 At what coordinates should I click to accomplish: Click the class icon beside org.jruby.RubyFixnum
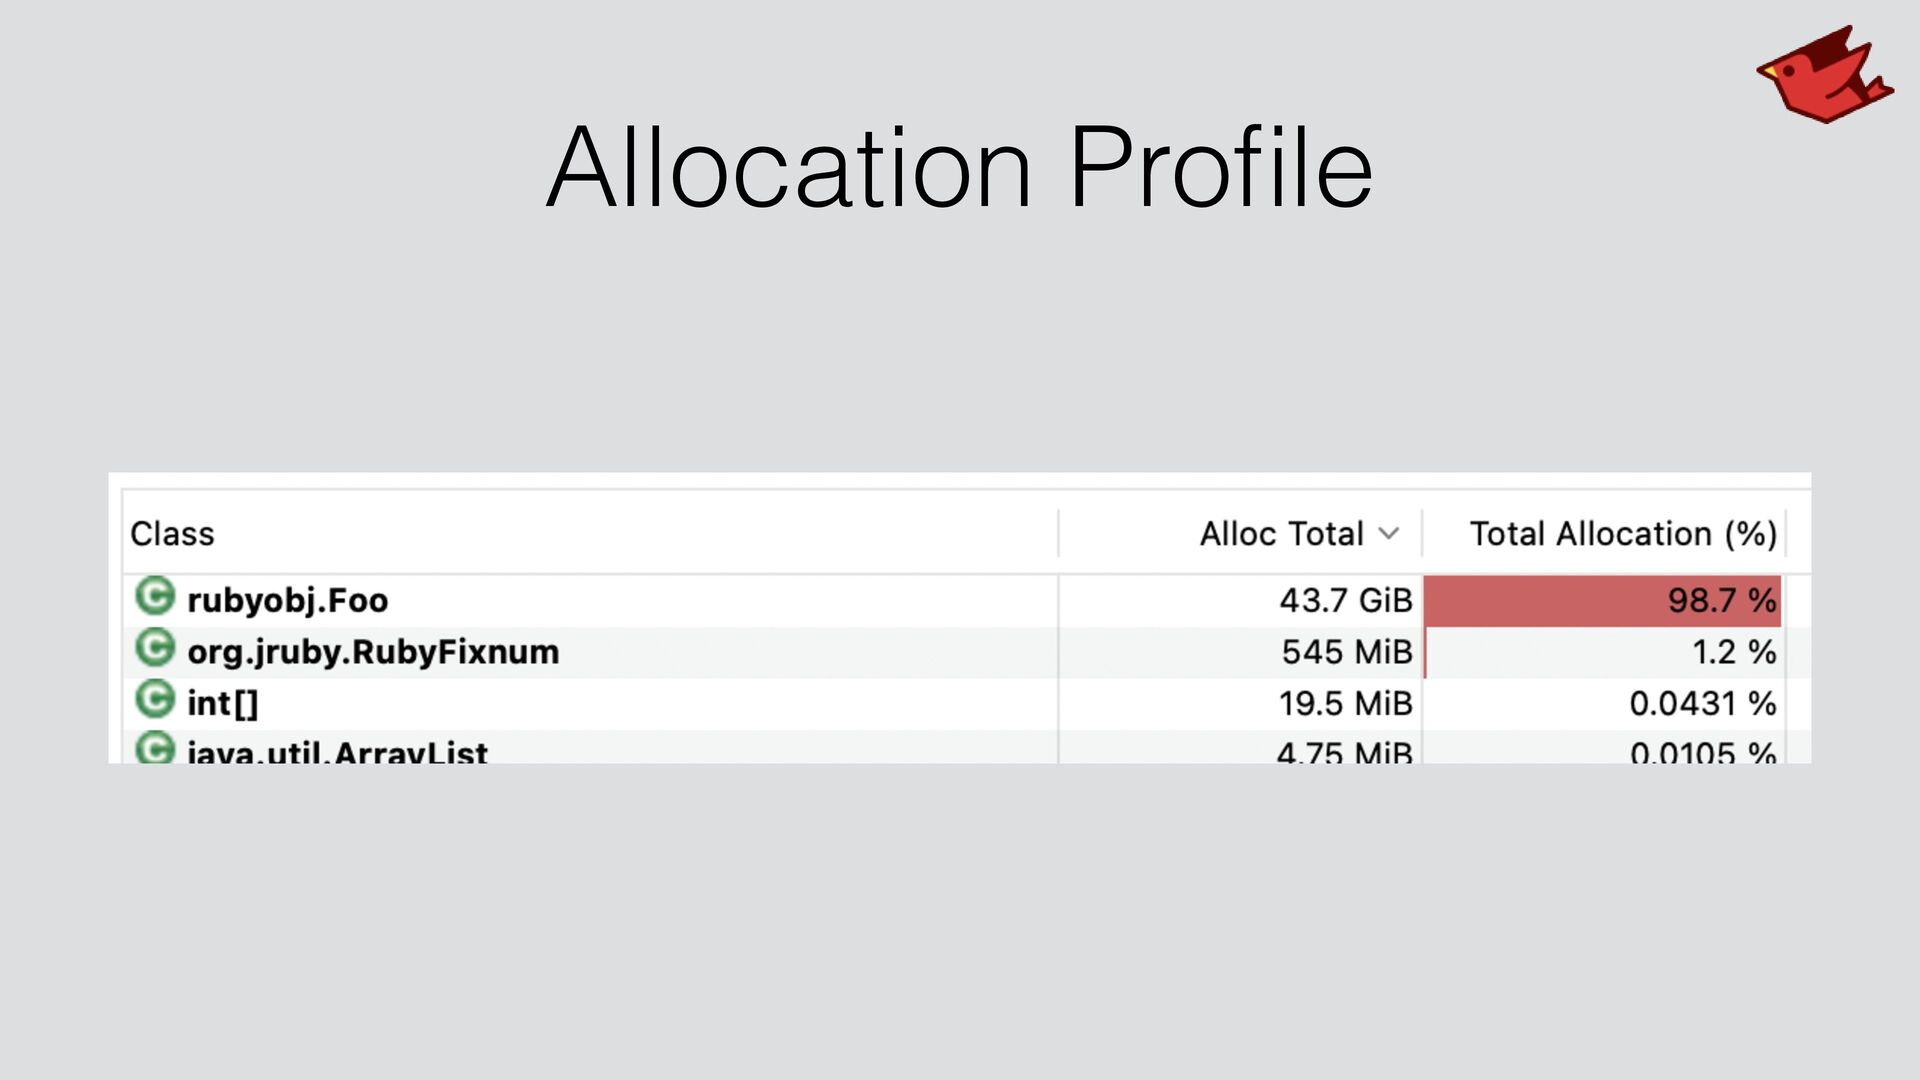[x=155, y=648]
